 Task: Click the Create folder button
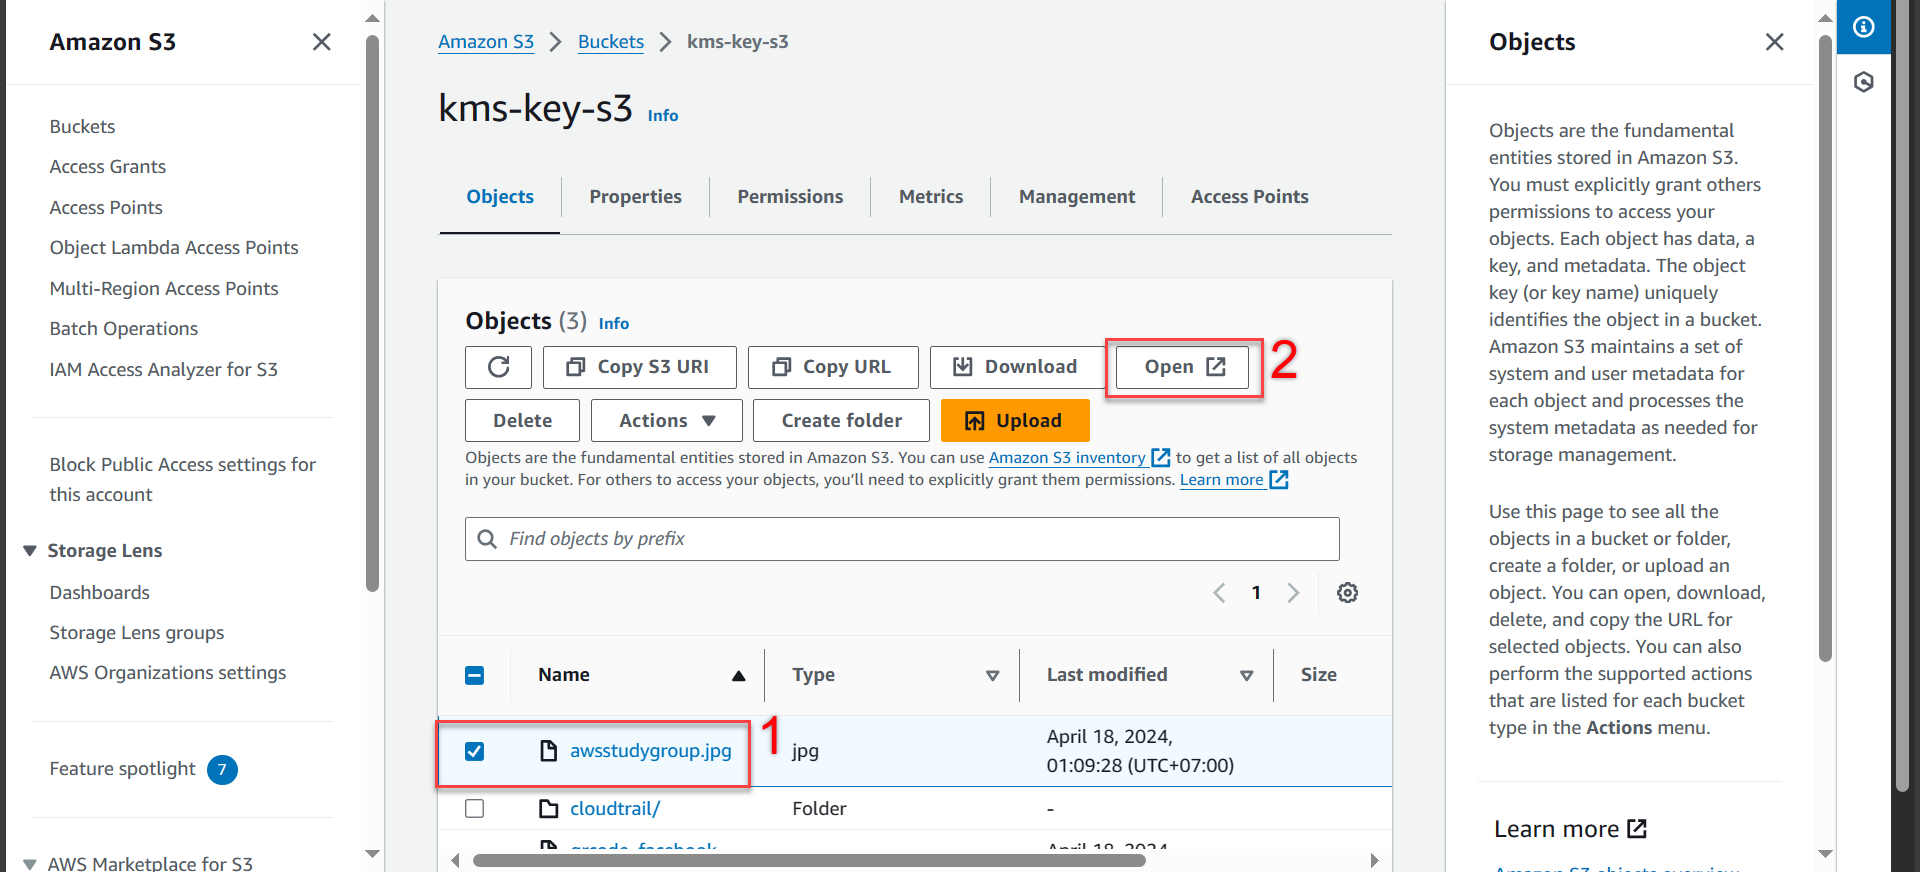tap(841, 421)
